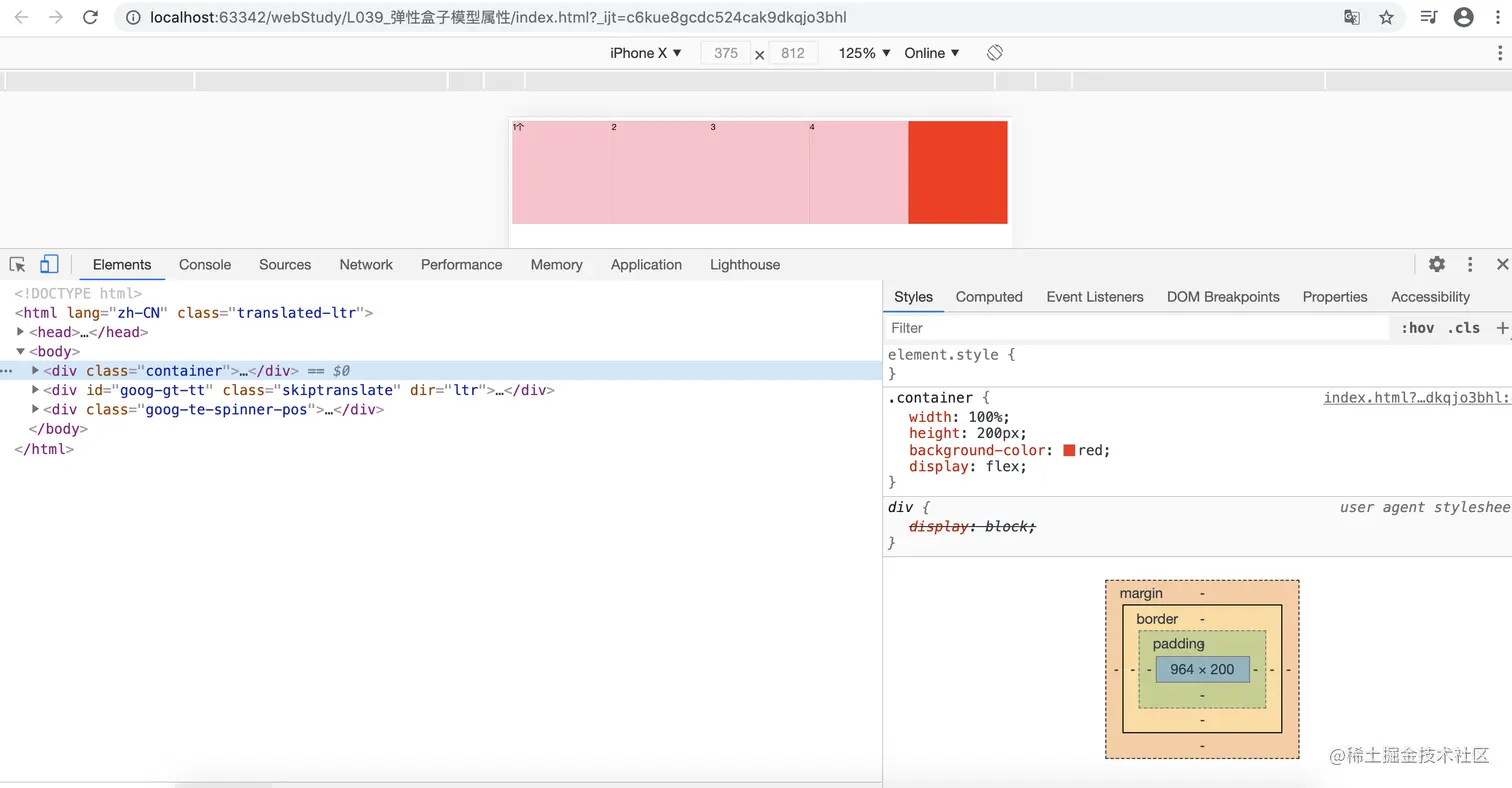1512x788 pixels.
Task: Click flex item 2 in page preview
Action: pos(660,172)
